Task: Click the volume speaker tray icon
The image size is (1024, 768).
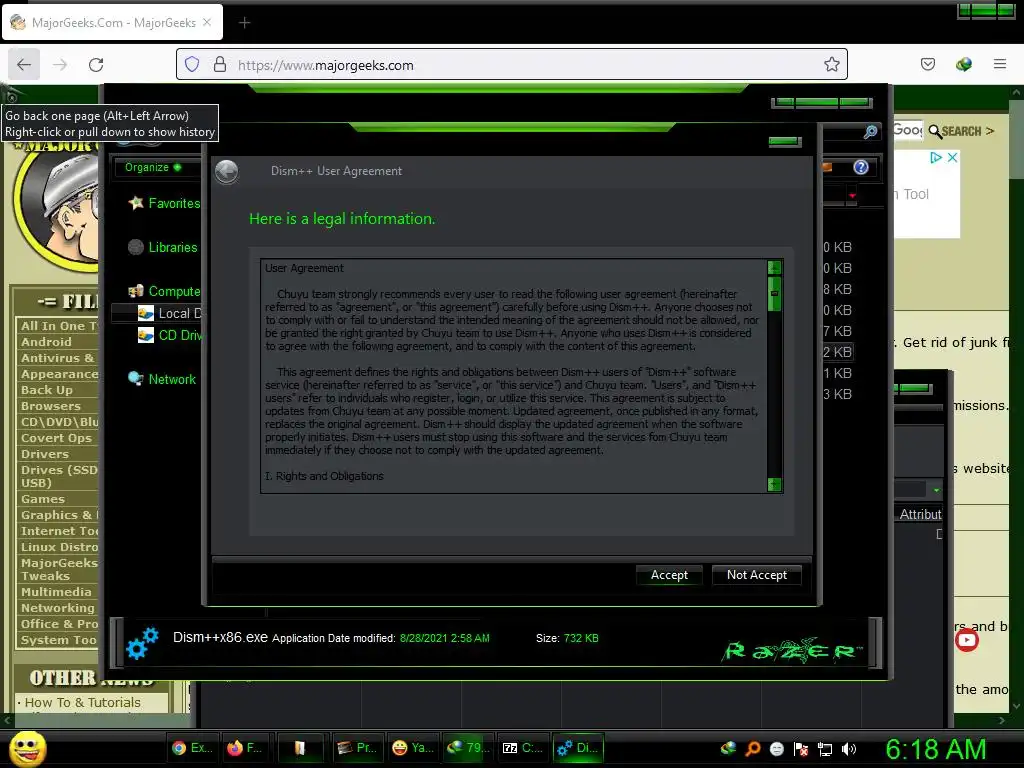Action: pos(848,749)
